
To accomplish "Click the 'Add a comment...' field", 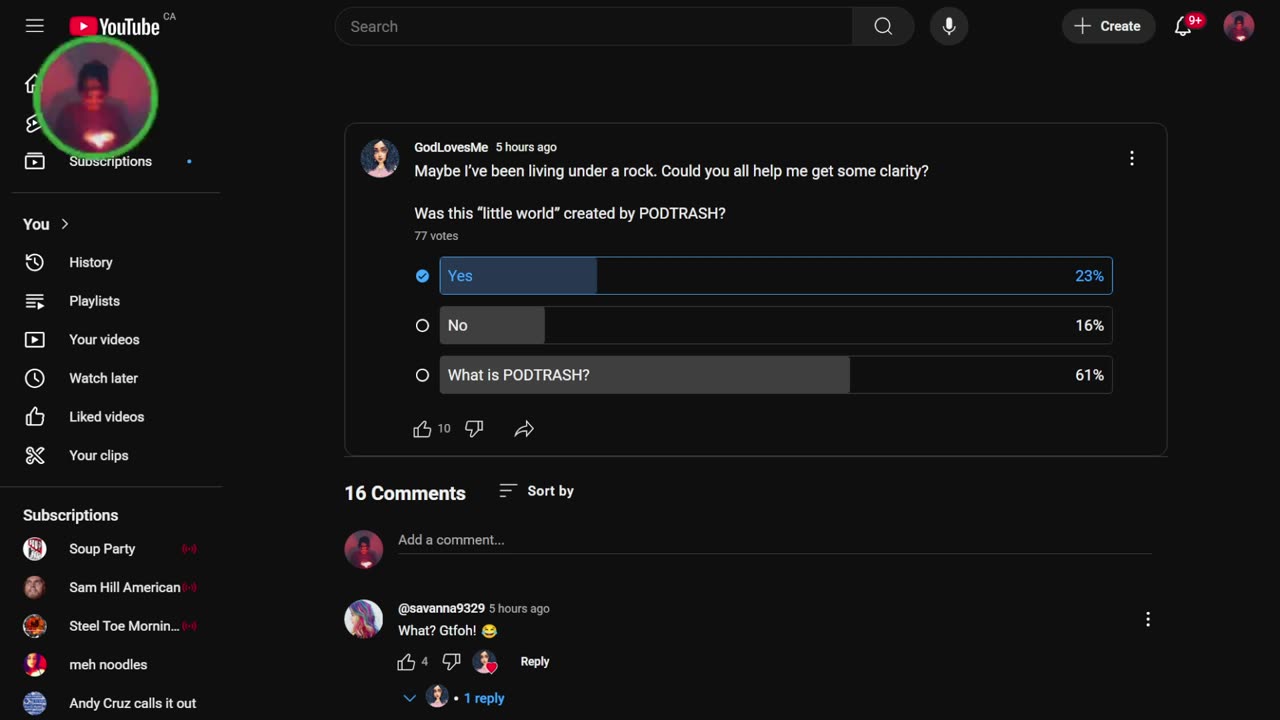I will [774, 540].
